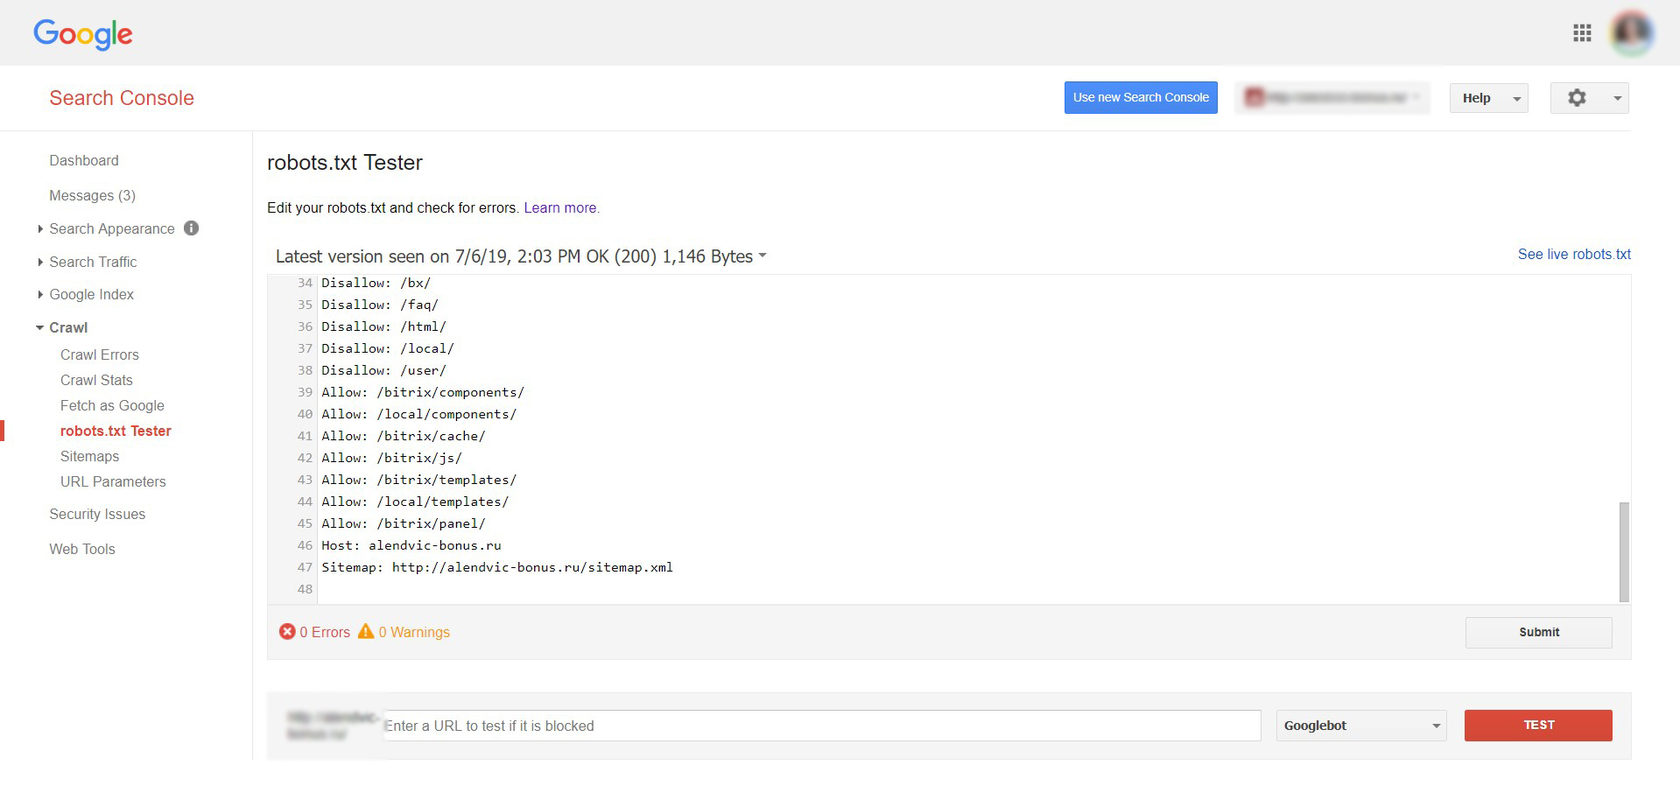Go to Dashboard
1680x793 pixels.
(x=84, y=160)
